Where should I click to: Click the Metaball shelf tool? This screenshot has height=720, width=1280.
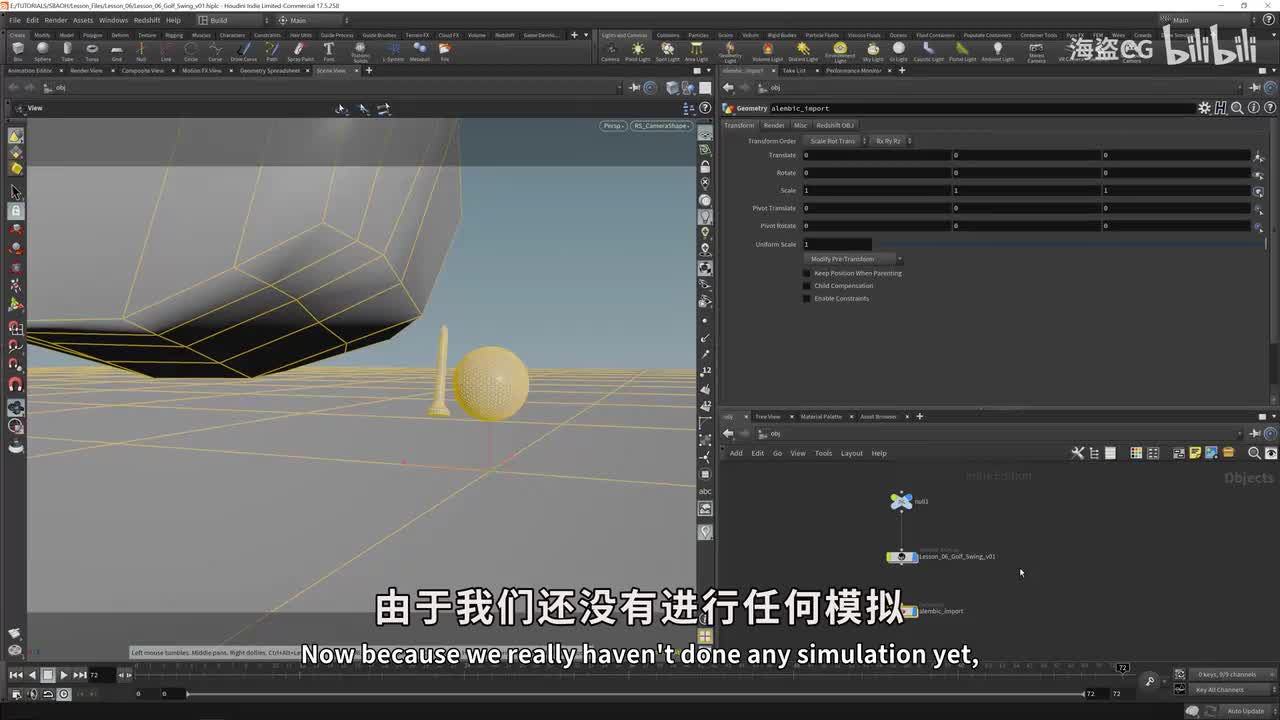tap(420, 51)
